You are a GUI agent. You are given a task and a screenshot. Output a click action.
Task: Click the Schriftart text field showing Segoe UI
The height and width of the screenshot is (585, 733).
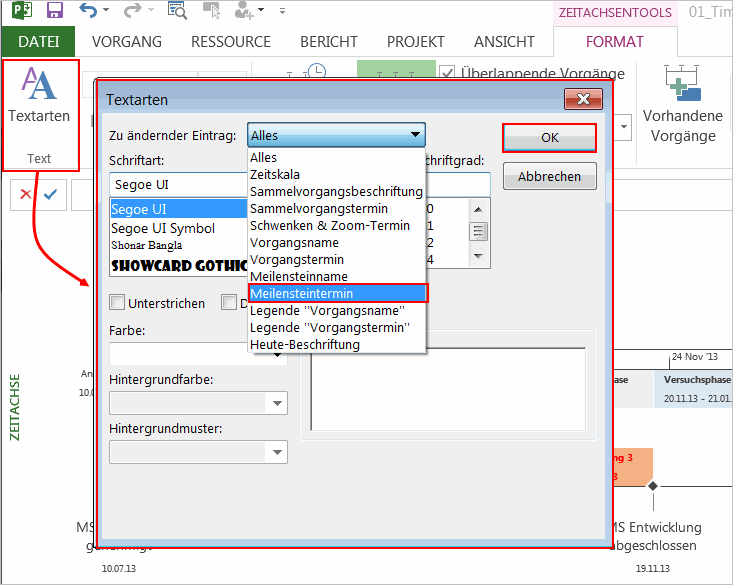(x=178, y=185)
